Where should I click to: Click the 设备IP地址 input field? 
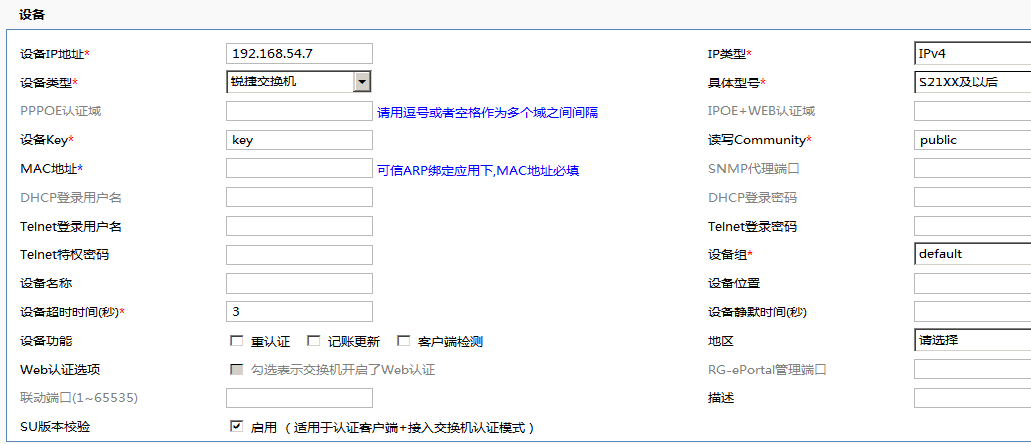299,54
